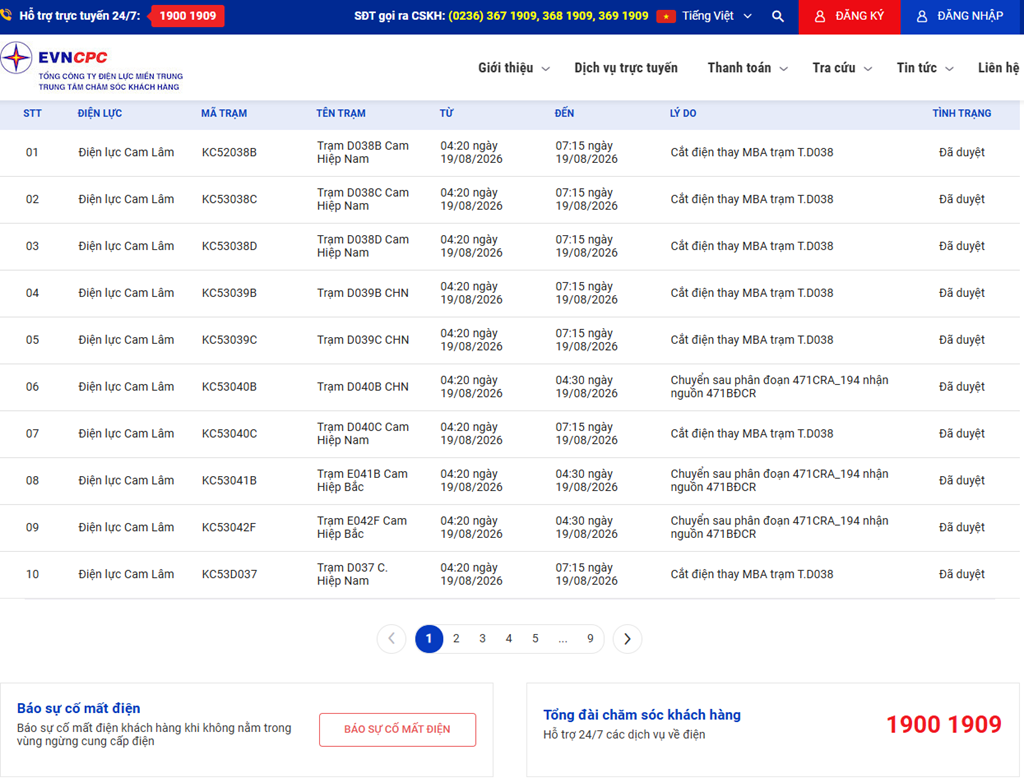1024x778 pixels.
Task: Click the Vietnam flag icon
Action: [665, 16]
